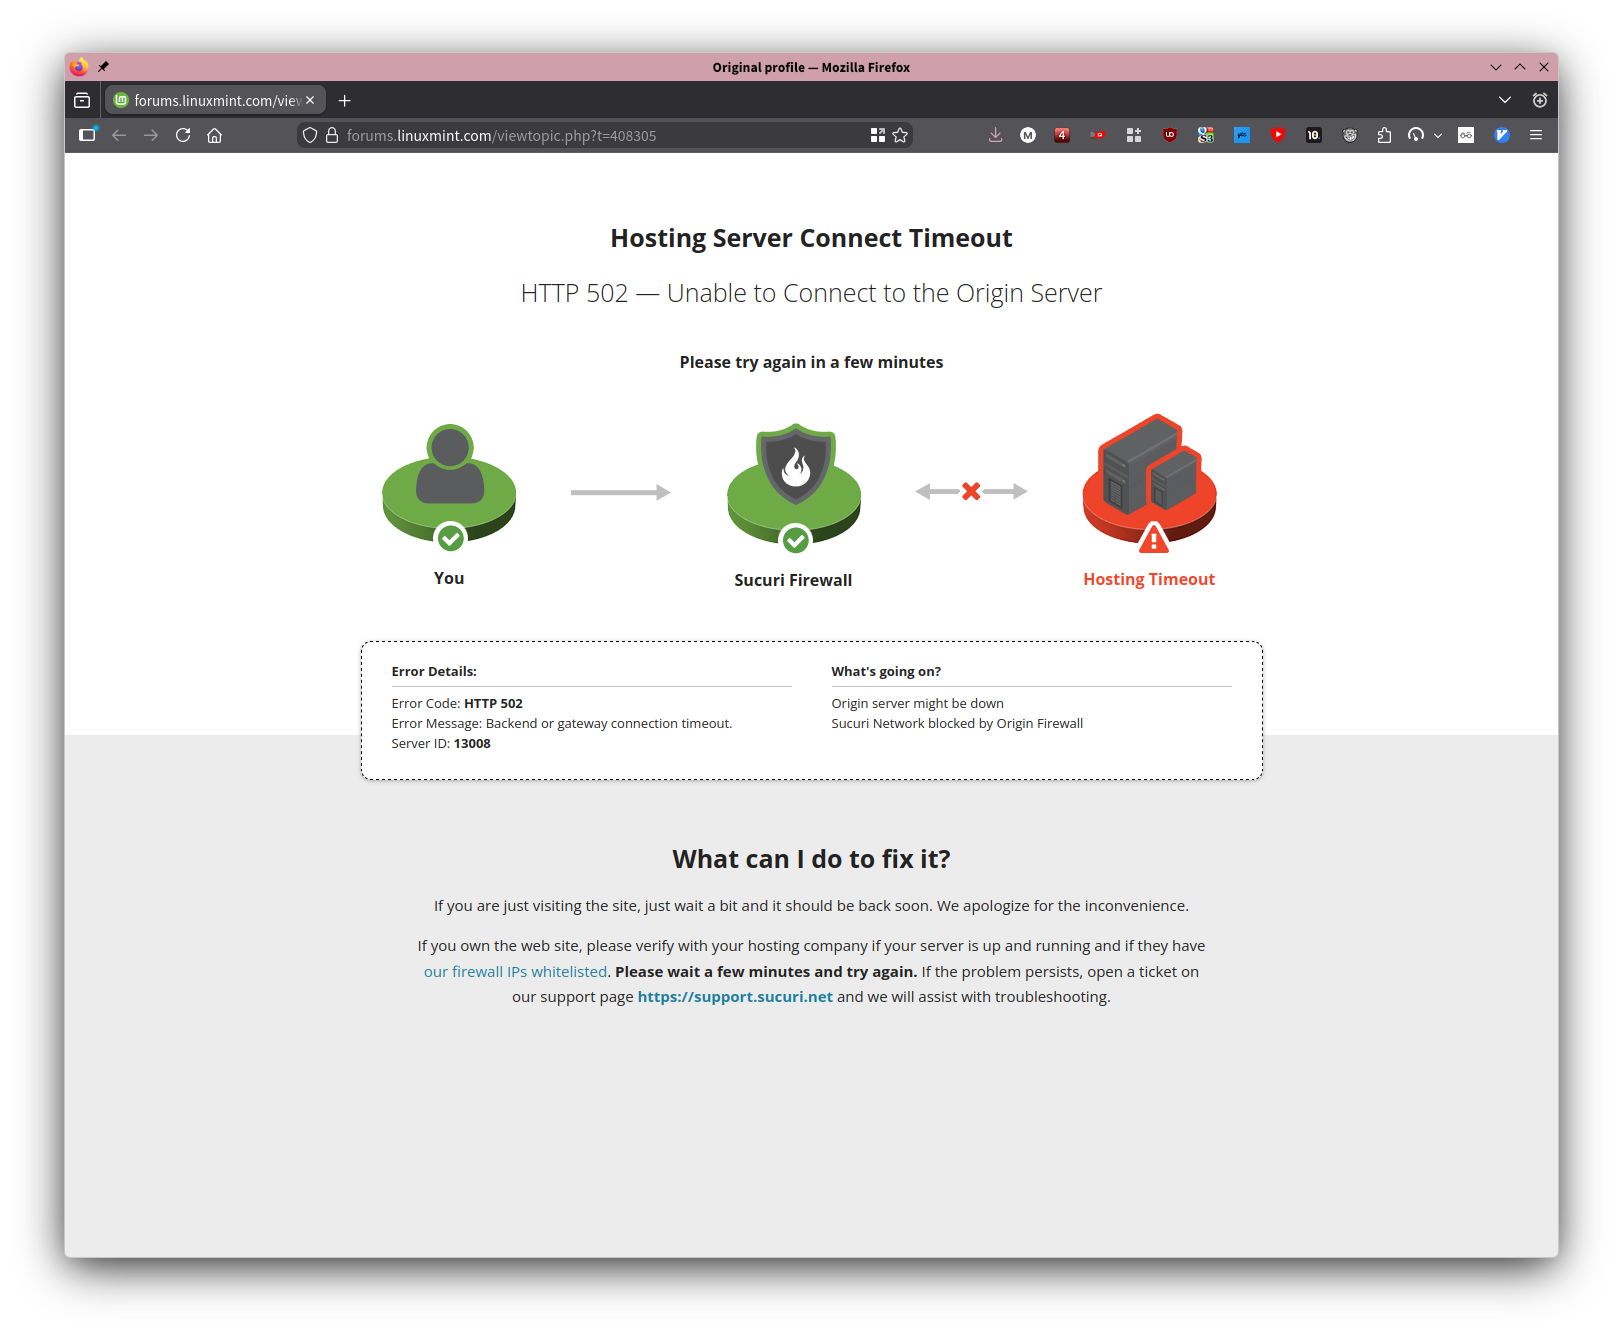Open the Downloads panel

(x=995, y=135)
